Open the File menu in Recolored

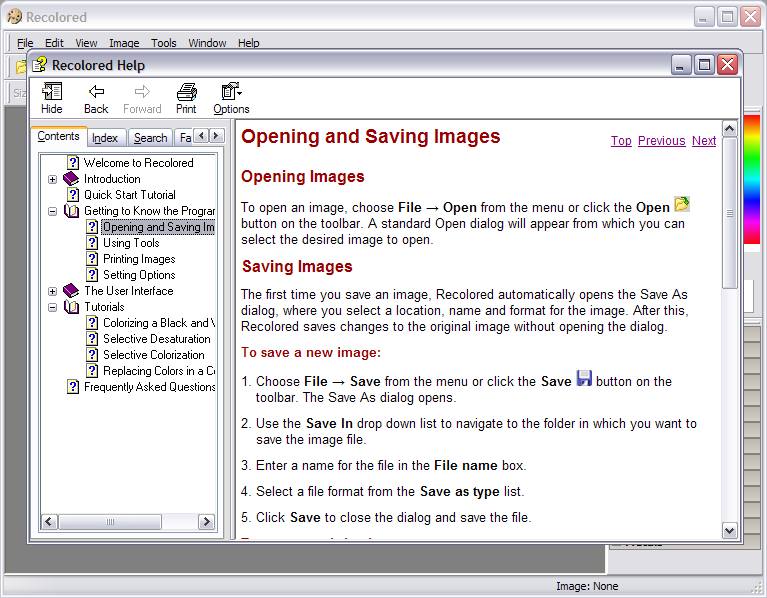point(25,43)
